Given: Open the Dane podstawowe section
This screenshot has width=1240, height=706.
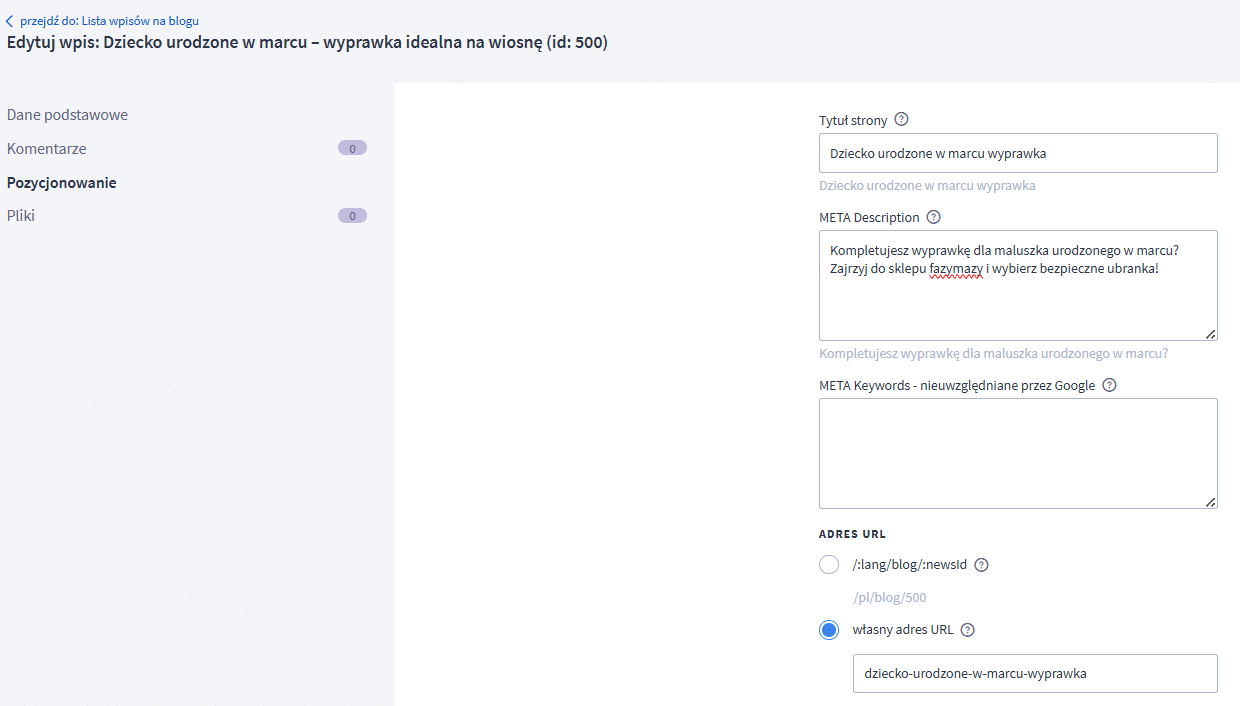Looking at the screenshot, I should pos(67,115).
